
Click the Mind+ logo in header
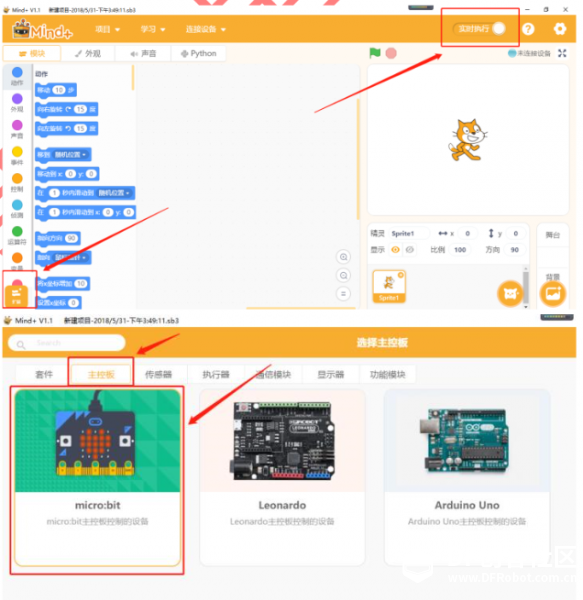[42, 29]
